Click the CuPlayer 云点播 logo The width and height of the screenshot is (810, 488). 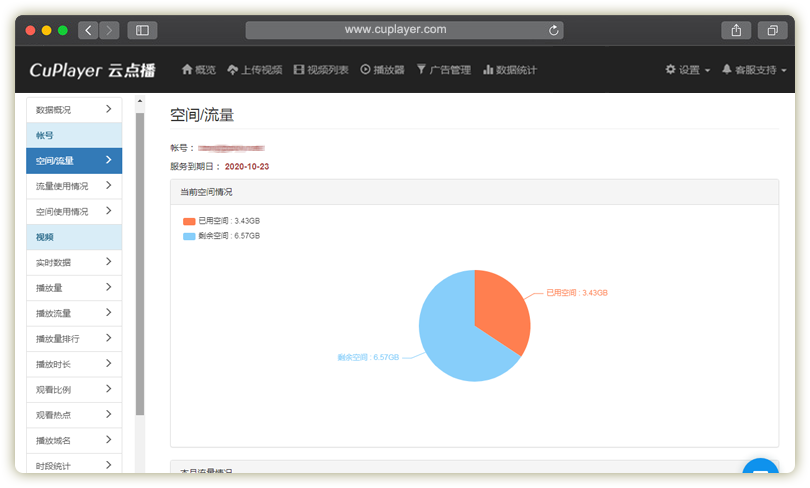[x=91, y=70]
